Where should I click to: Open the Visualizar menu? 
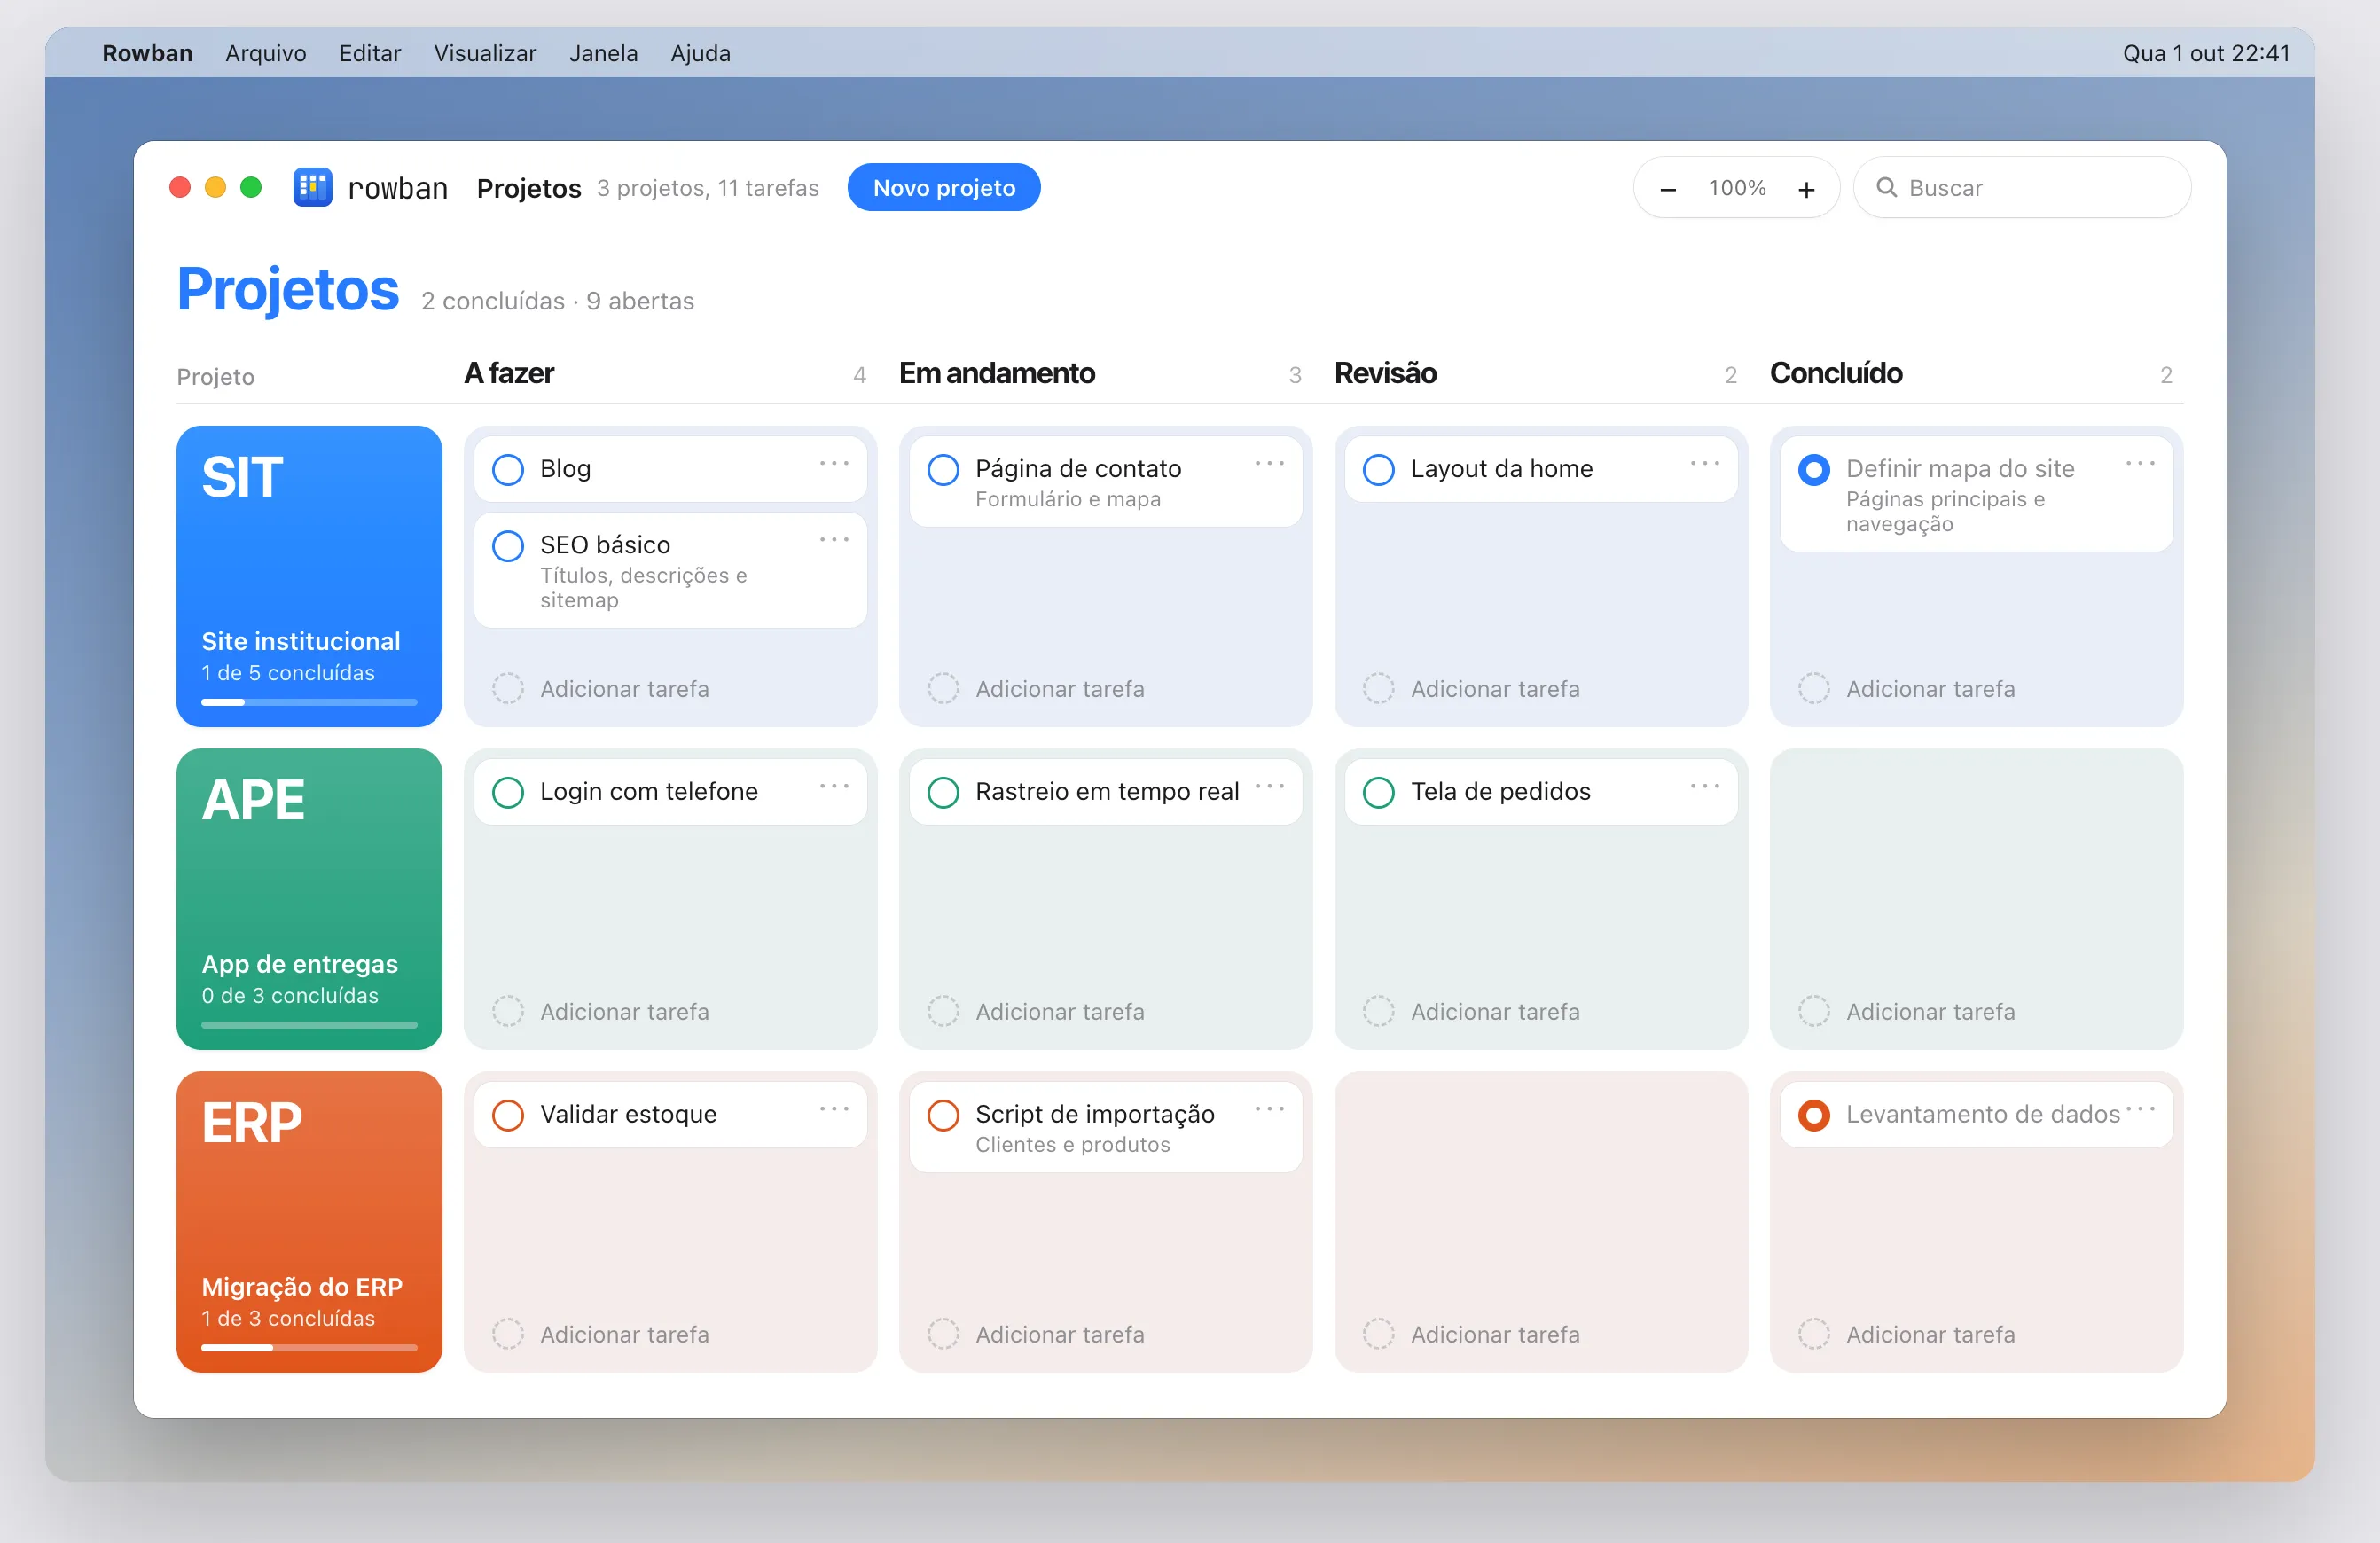485,53
